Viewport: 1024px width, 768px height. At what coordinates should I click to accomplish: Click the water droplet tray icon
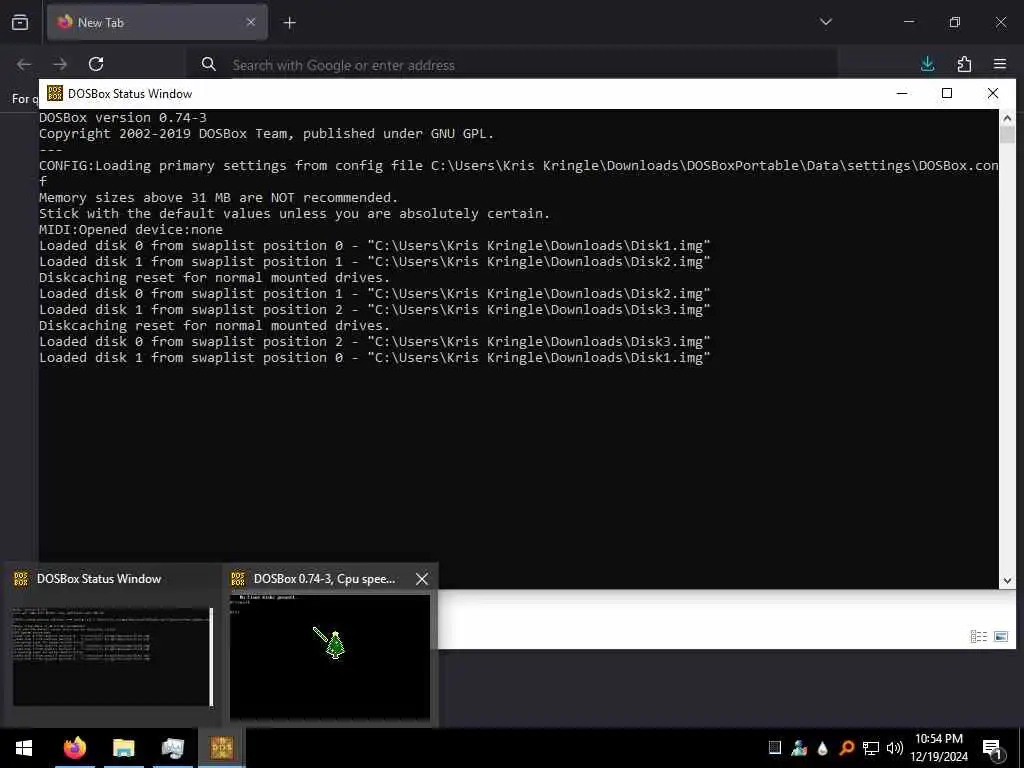(x=823, y=748)
